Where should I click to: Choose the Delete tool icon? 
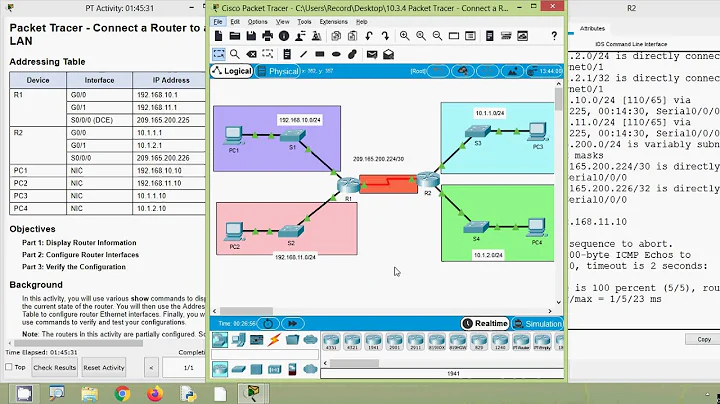(251, 54)
